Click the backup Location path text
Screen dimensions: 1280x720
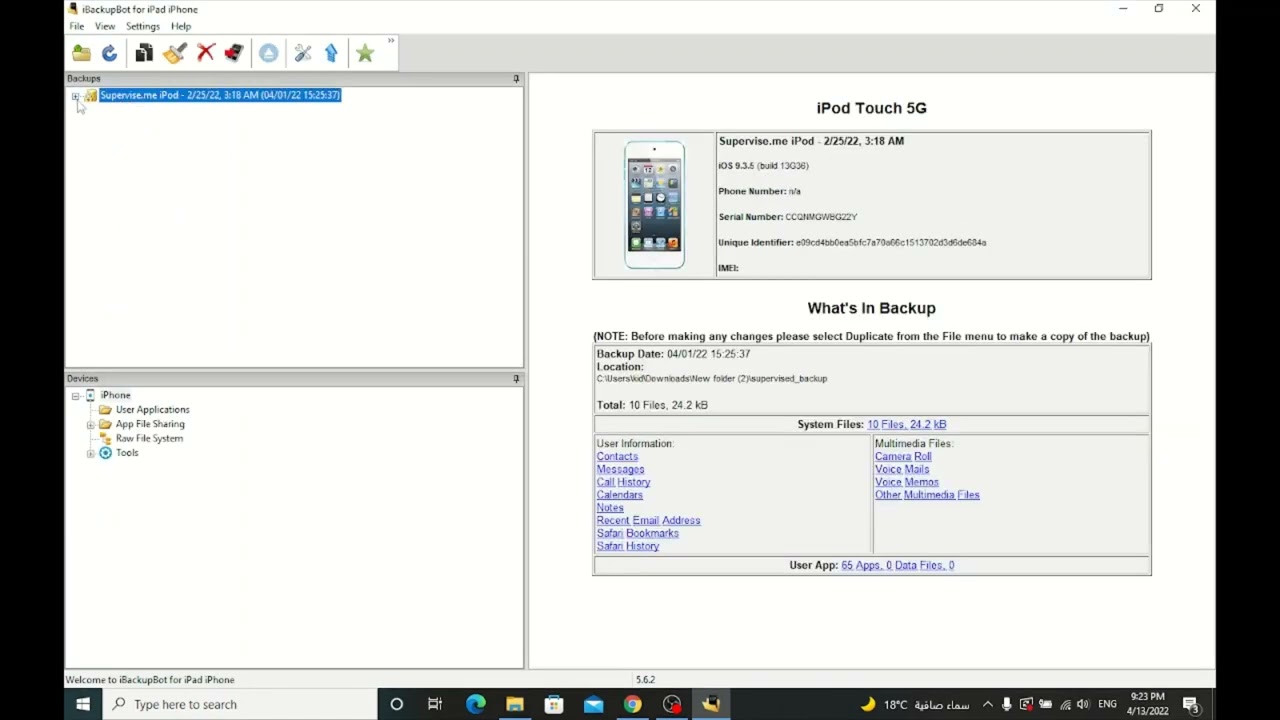click(712, 379)
